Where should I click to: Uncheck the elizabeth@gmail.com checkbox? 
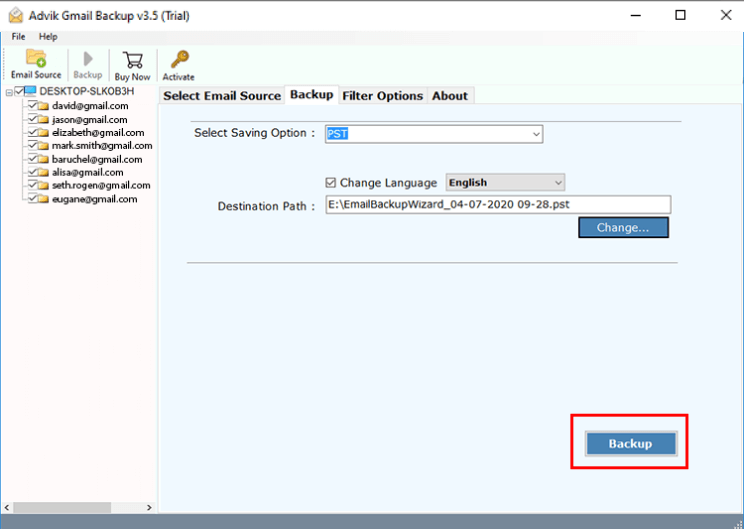32,132
